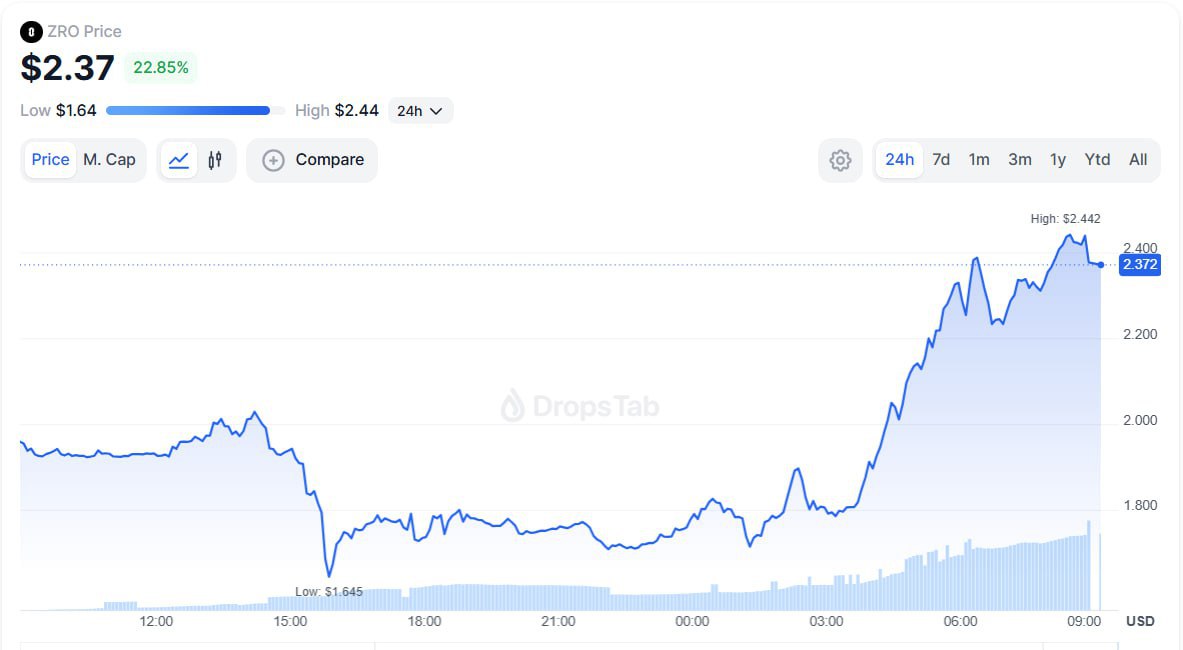Select the 7d timeframe tab
This screenshot has width=1183, height=650.
coord(941,160)
